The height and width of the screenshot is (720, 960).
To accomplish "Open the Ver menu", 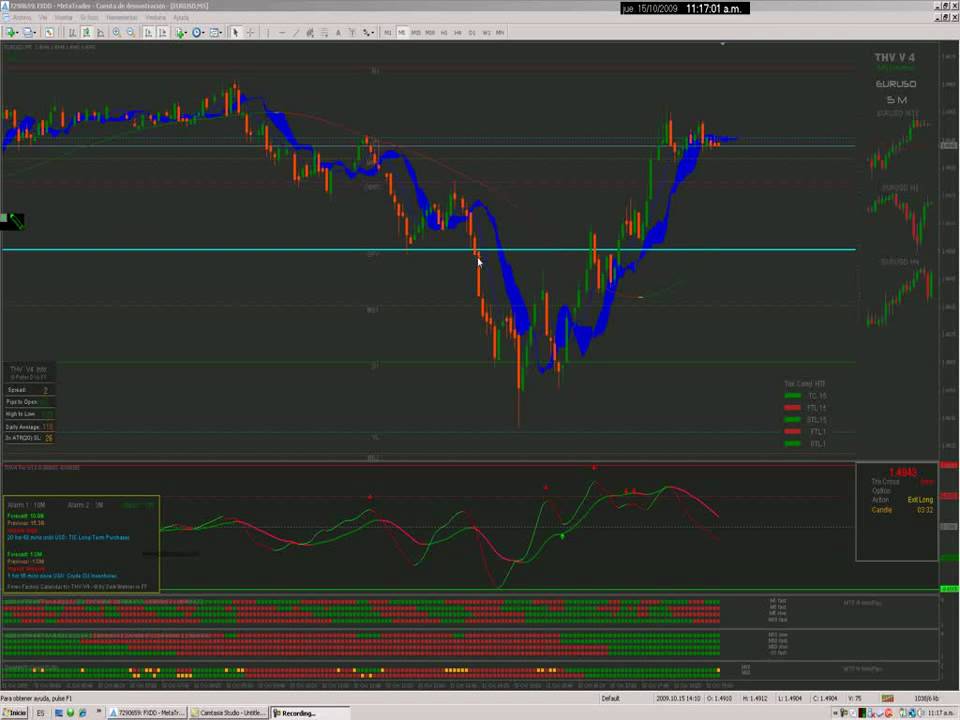I will point(43,17).
